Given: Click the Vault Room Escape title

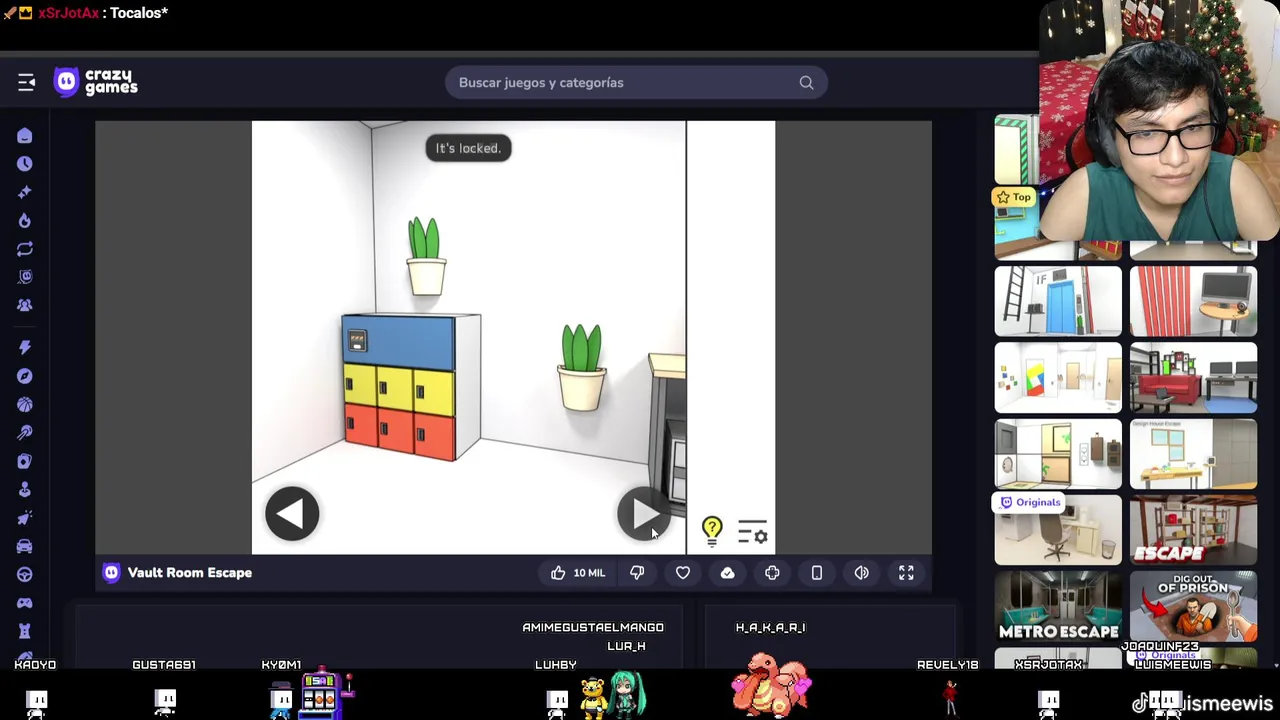Looking at the screenshot, I should click(x=190, y=573).
